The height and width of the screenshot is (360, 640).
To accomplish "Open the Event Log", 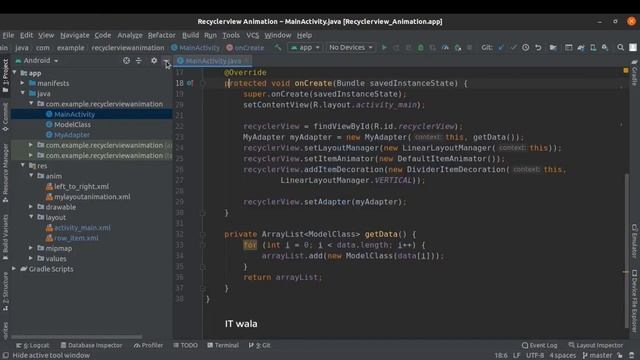I will 540,345.
